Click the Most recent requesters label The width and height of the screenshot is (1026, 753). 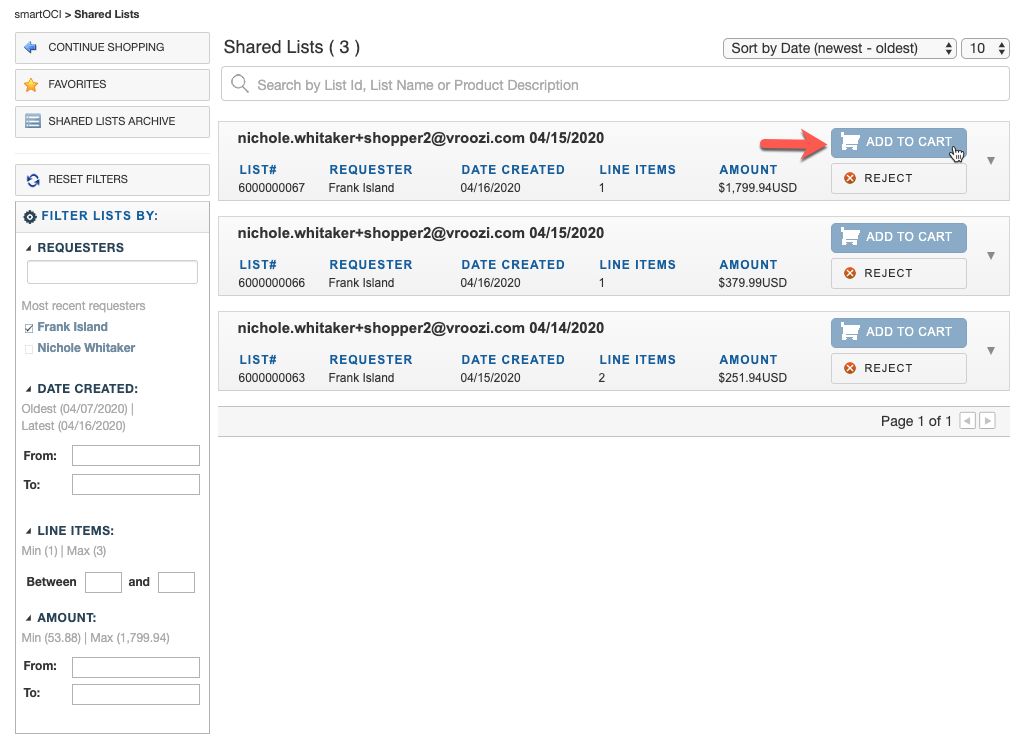point(83,306)
